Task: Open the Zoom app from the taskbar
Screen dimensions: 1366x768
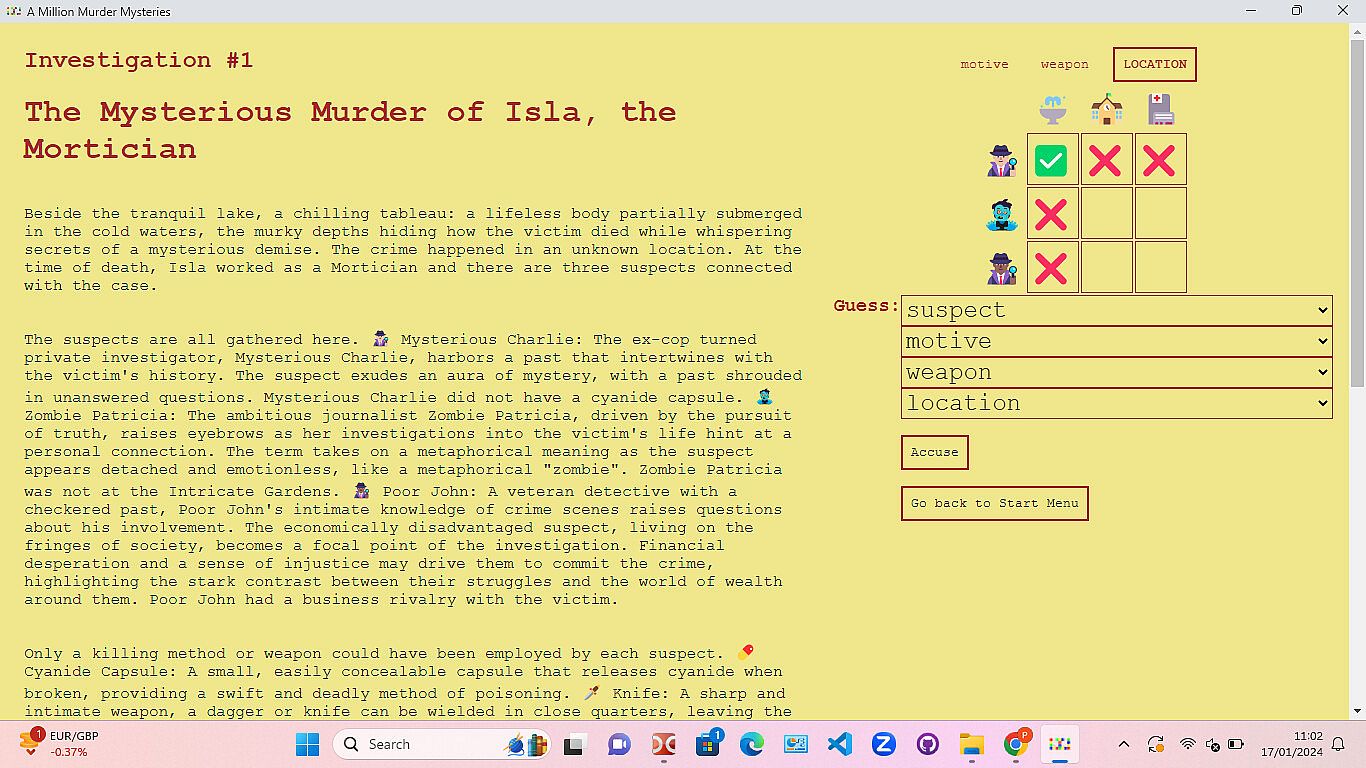Action: [883, 744]
